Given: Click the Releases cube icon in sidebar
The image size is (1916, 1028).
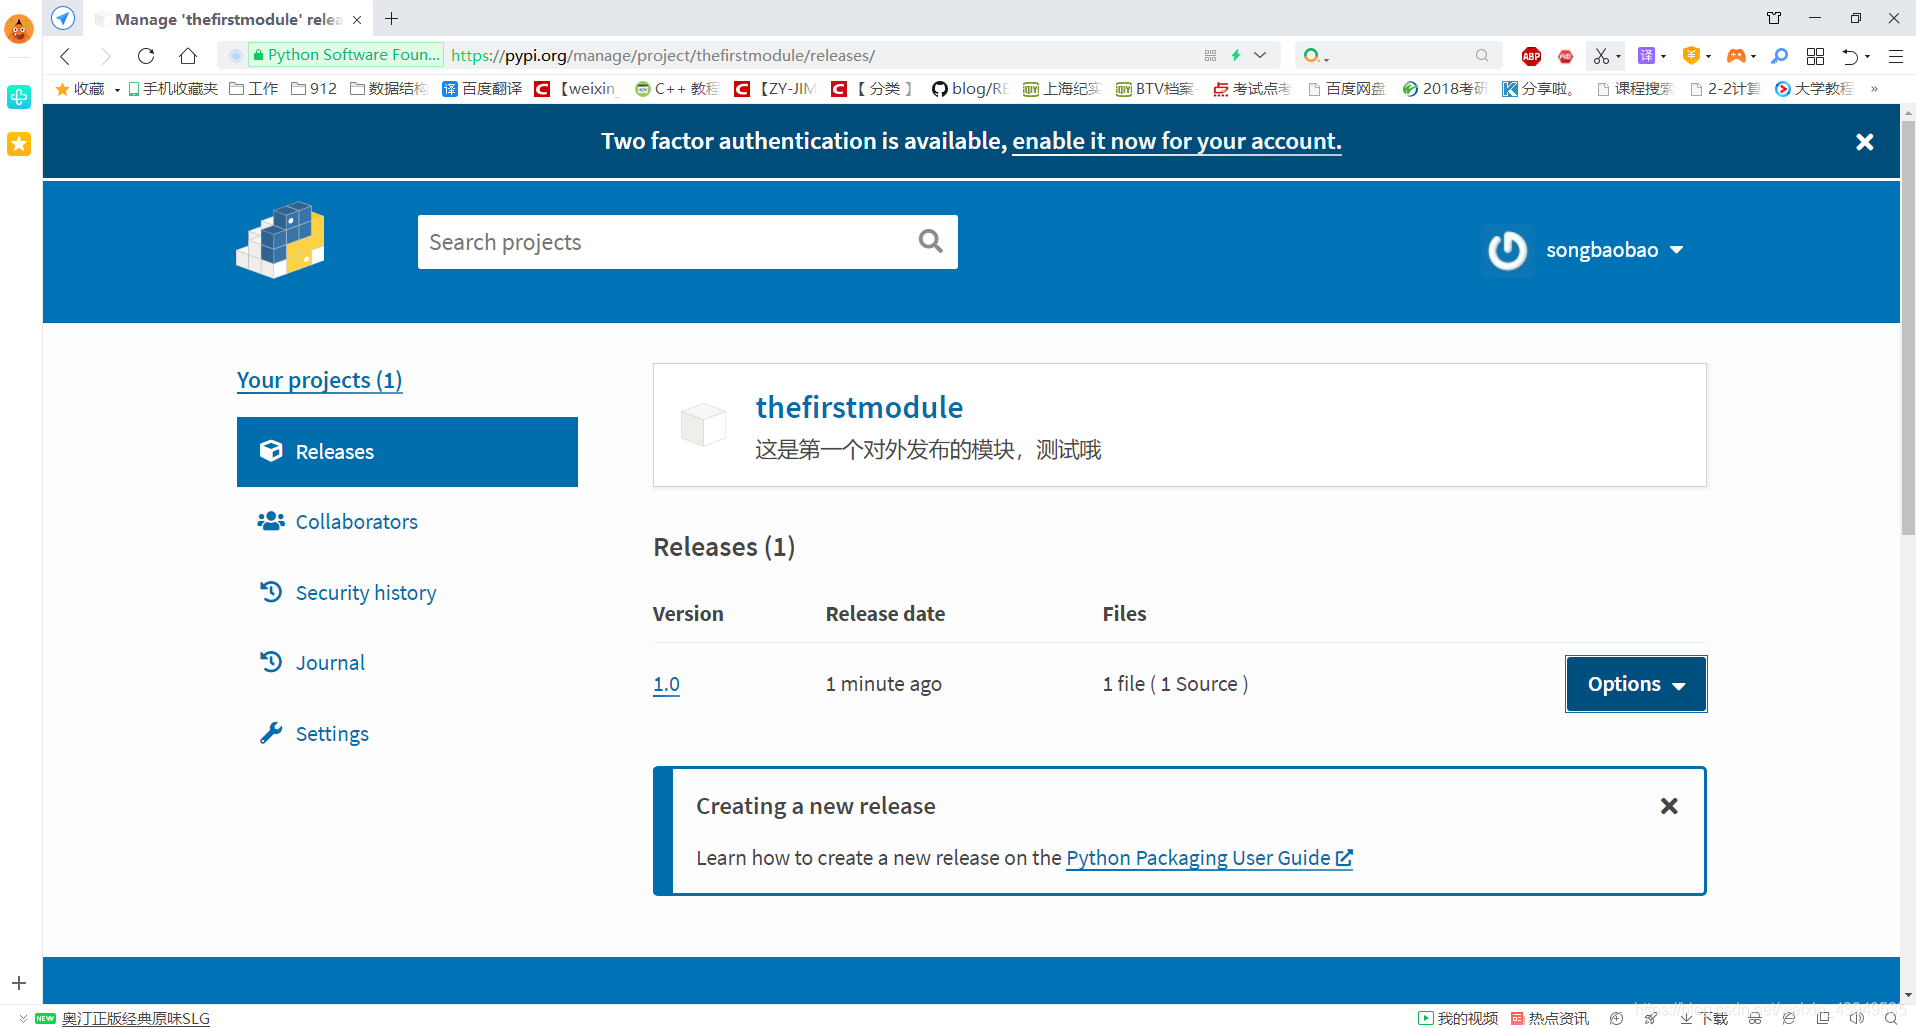Looking at the screenshot, I should [270, 451].
